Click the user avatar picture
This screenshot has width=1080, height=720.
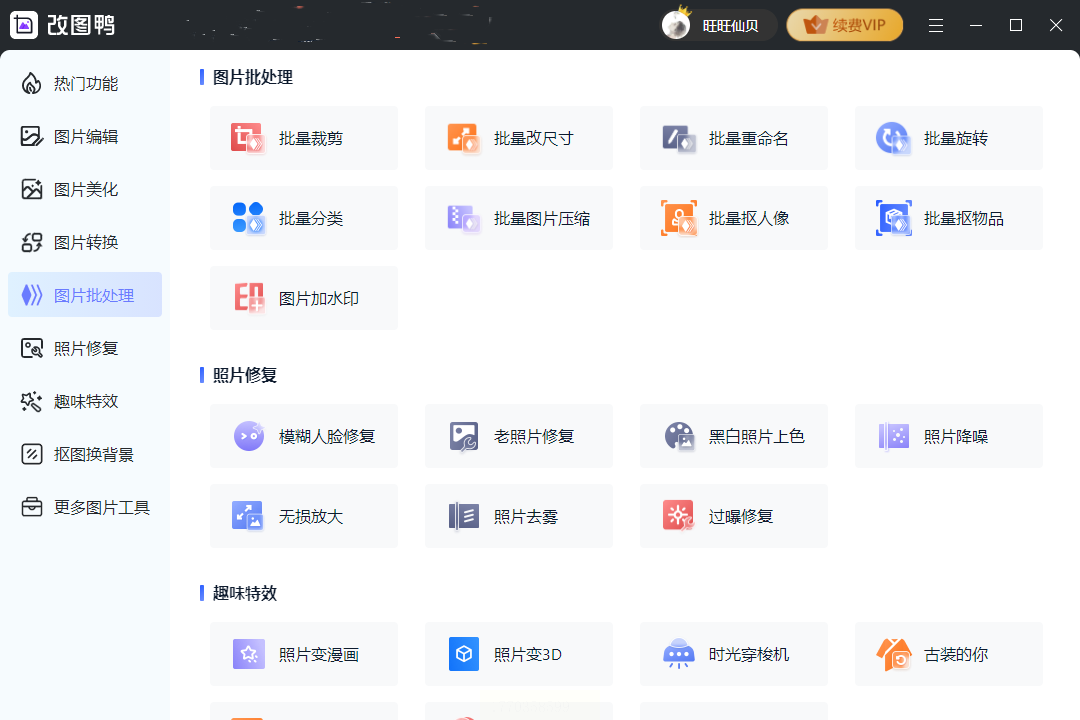coord(676,25)
